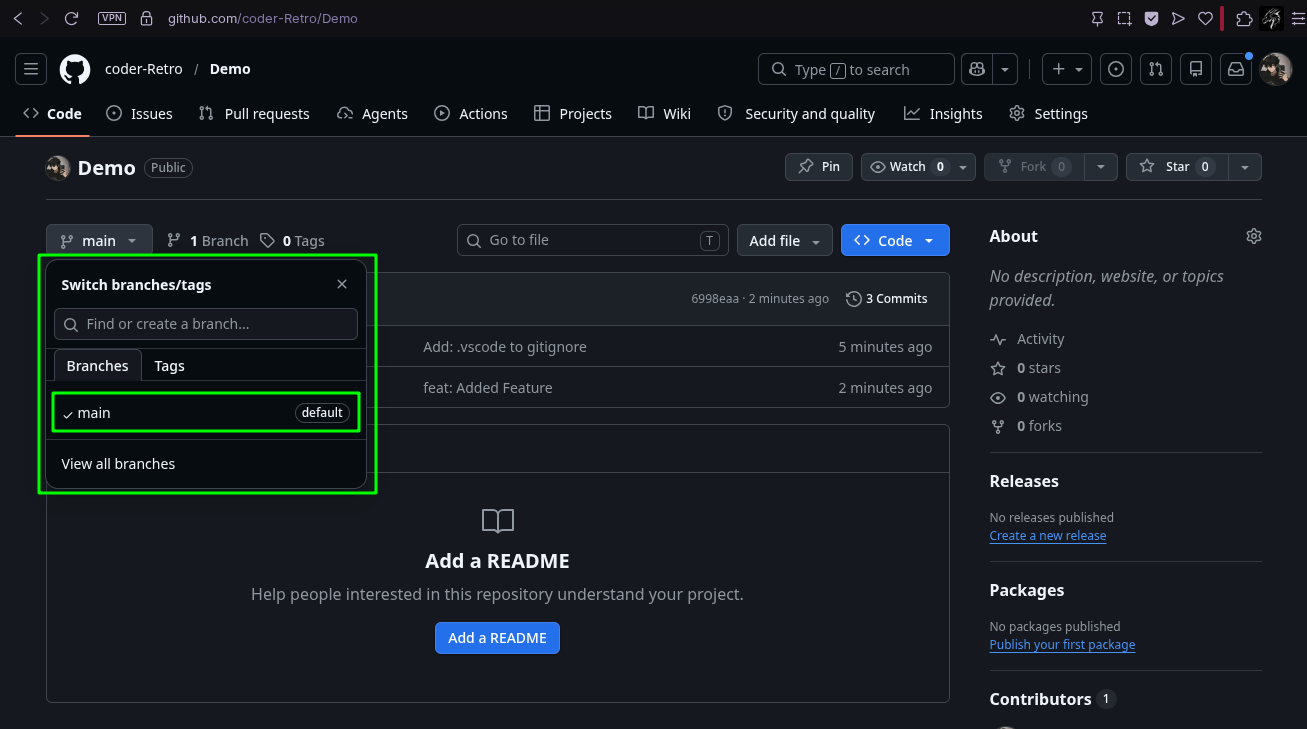This screenshot has width=1307, height=729.
Task: Open commit hash 6998eaa
Action: 715,298
